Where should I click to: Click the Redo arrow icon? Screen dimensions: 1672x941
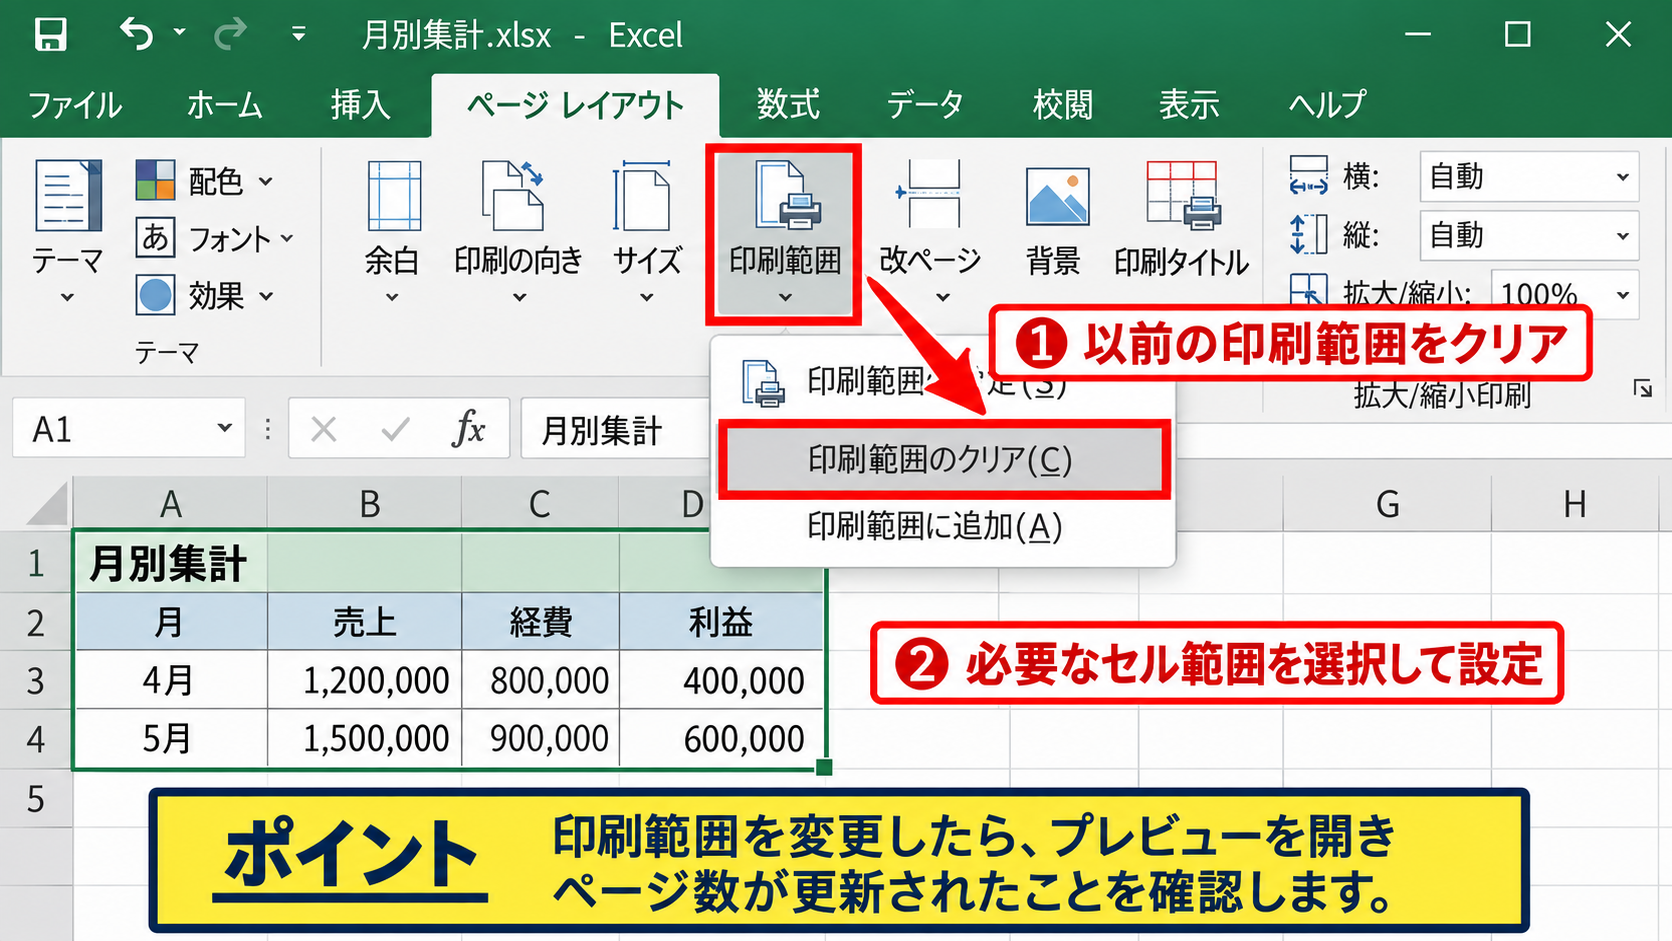tap(230, 34)
